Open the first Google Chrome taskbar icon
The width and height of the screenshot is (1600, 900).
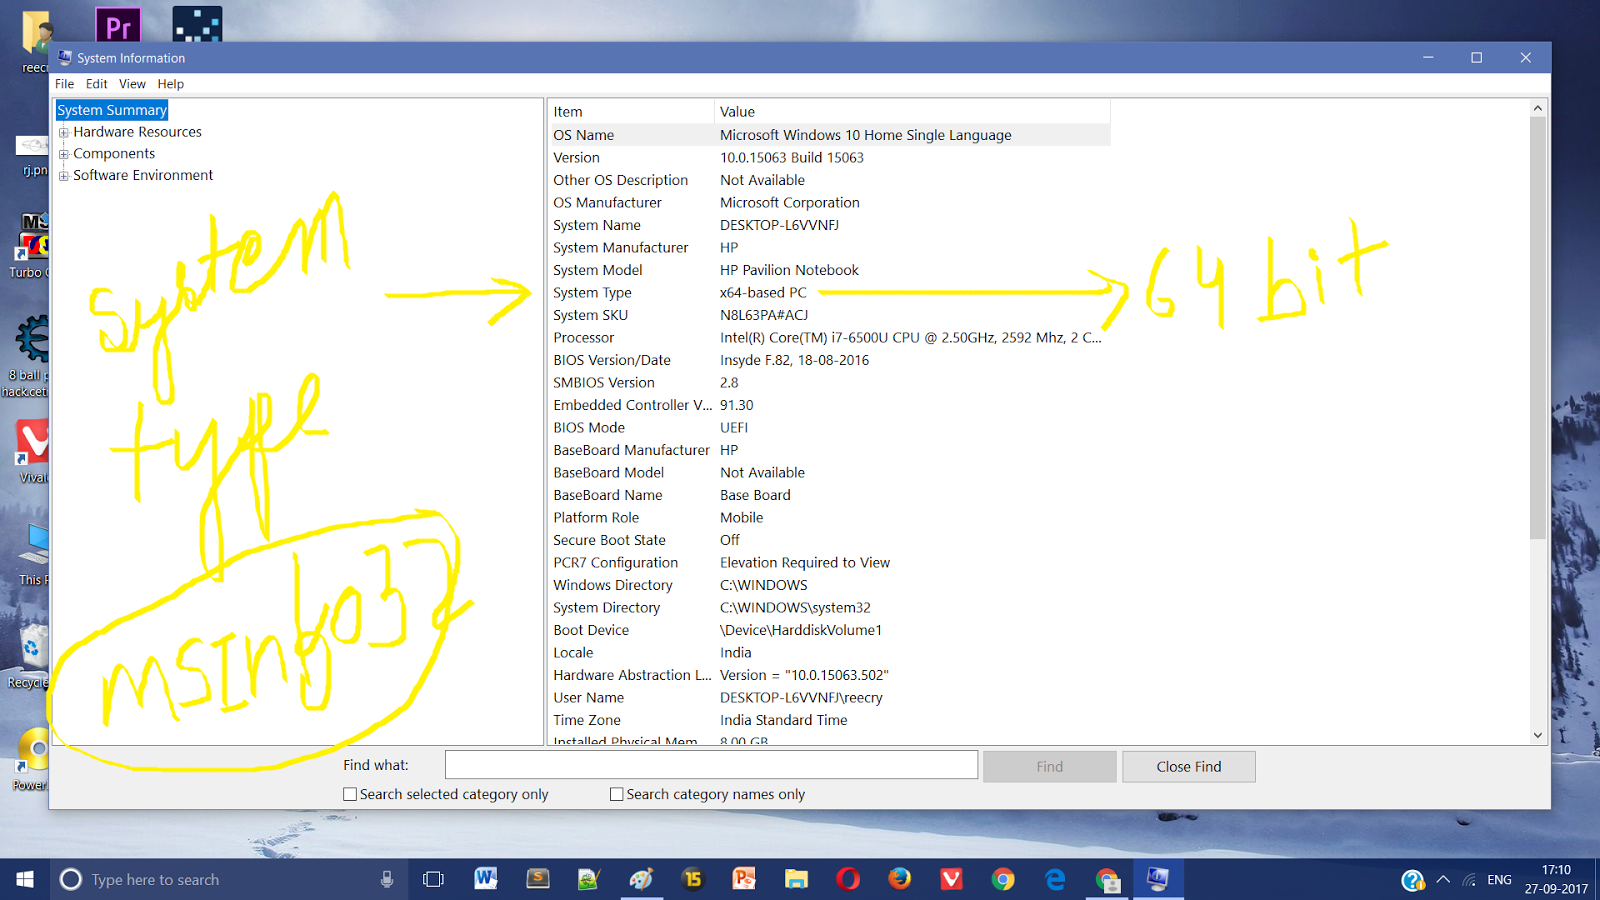tap(1003, 879)
